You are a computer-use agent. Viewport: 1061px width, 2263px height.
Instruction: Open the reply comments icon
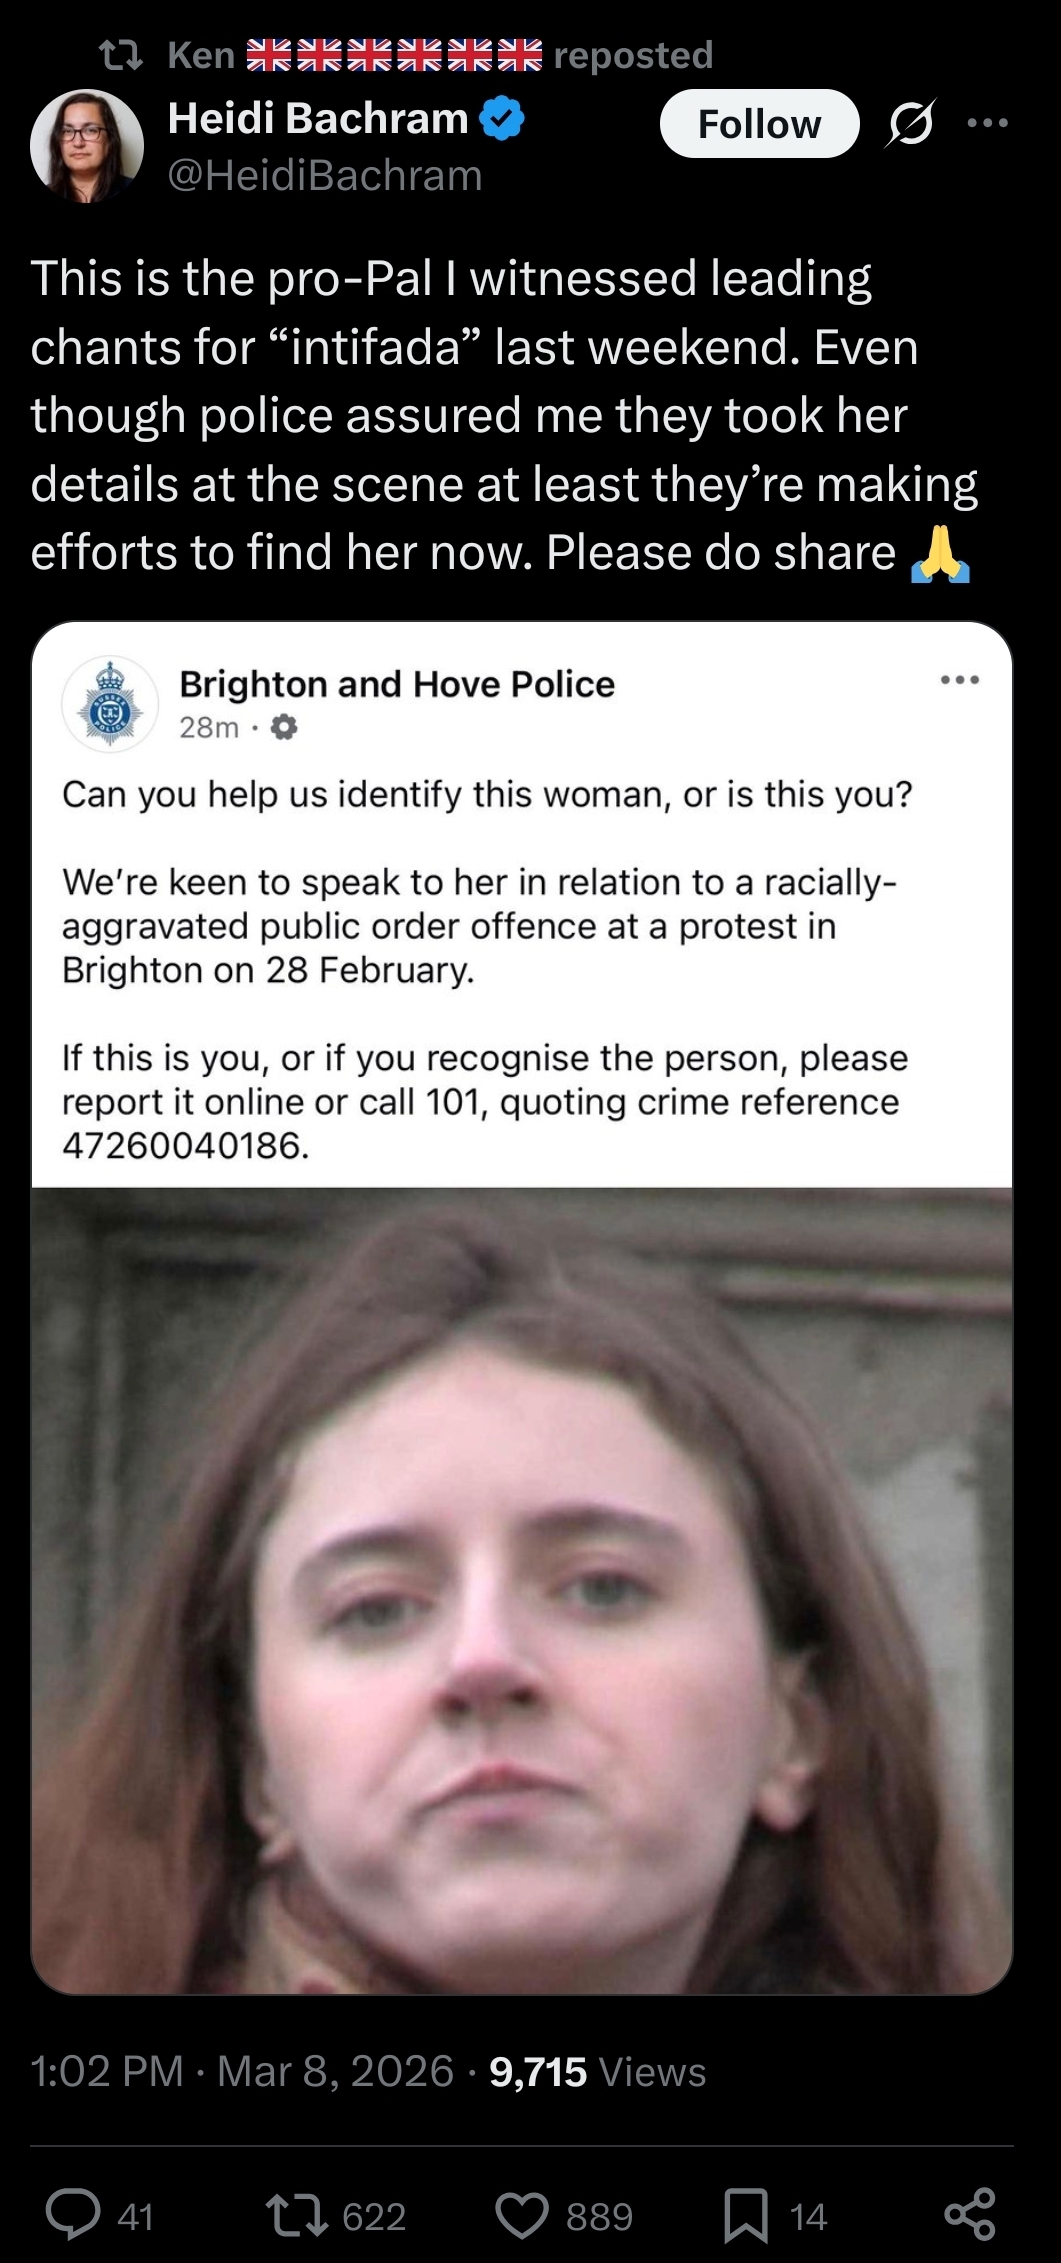point(73,2214)
